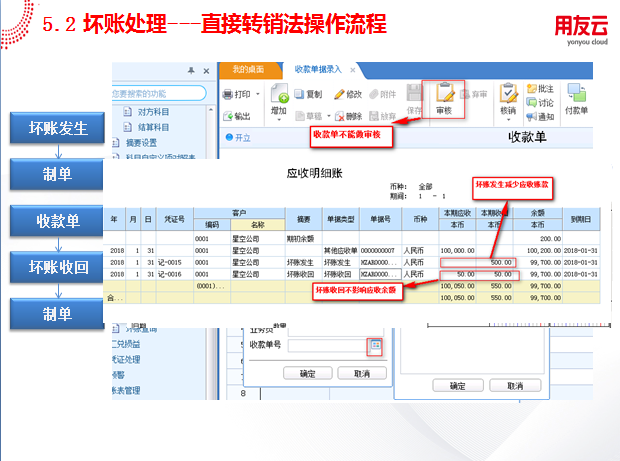Click the 复制 copy icon
Screen dimensions: 620x461
(299, 94)
